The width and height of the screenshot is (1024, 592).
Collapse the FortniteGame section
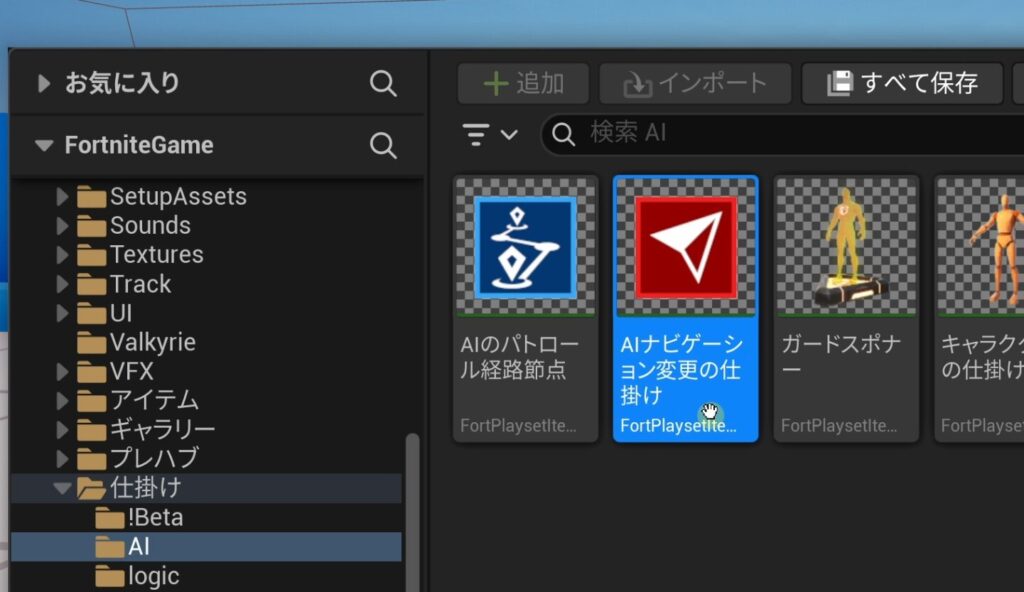coord(43,145)
